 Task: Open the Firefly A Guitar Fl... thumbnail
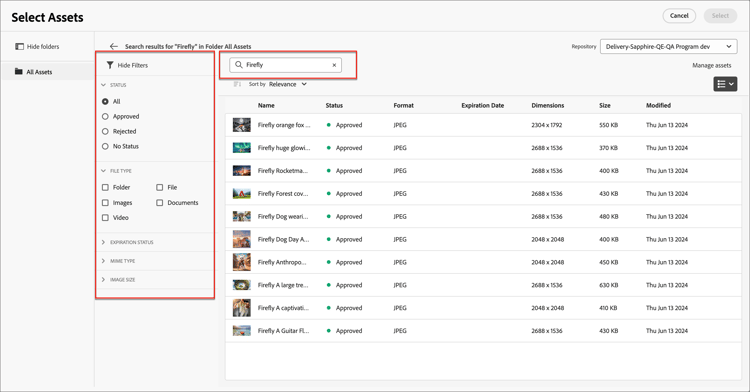coord(242,330)
